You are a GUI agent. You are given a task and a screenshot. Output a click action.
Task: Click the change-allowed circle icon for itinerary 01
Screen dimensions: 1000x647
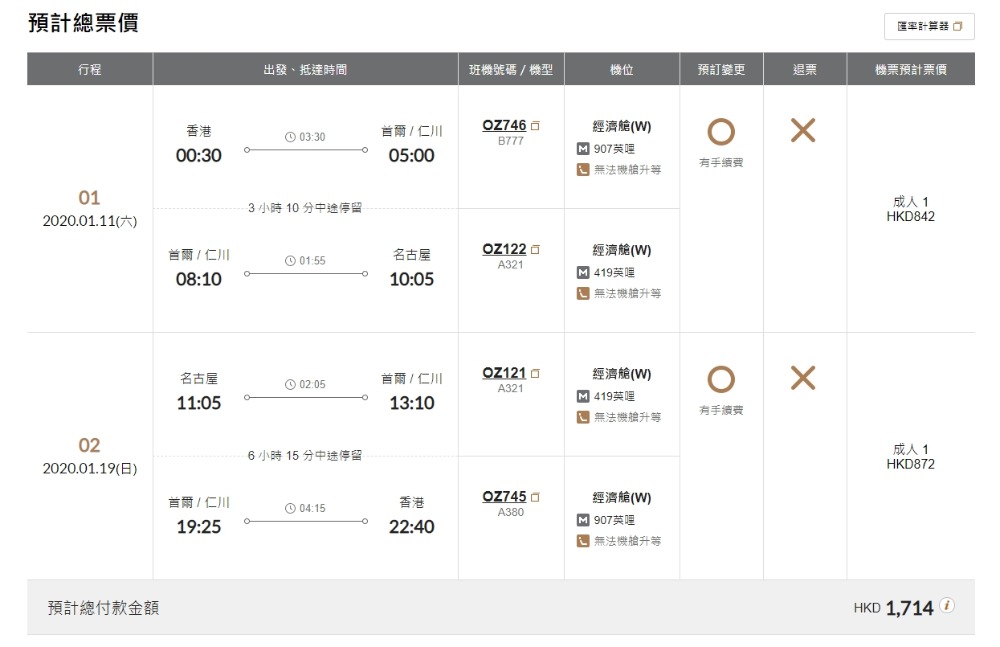pos(721,131)
